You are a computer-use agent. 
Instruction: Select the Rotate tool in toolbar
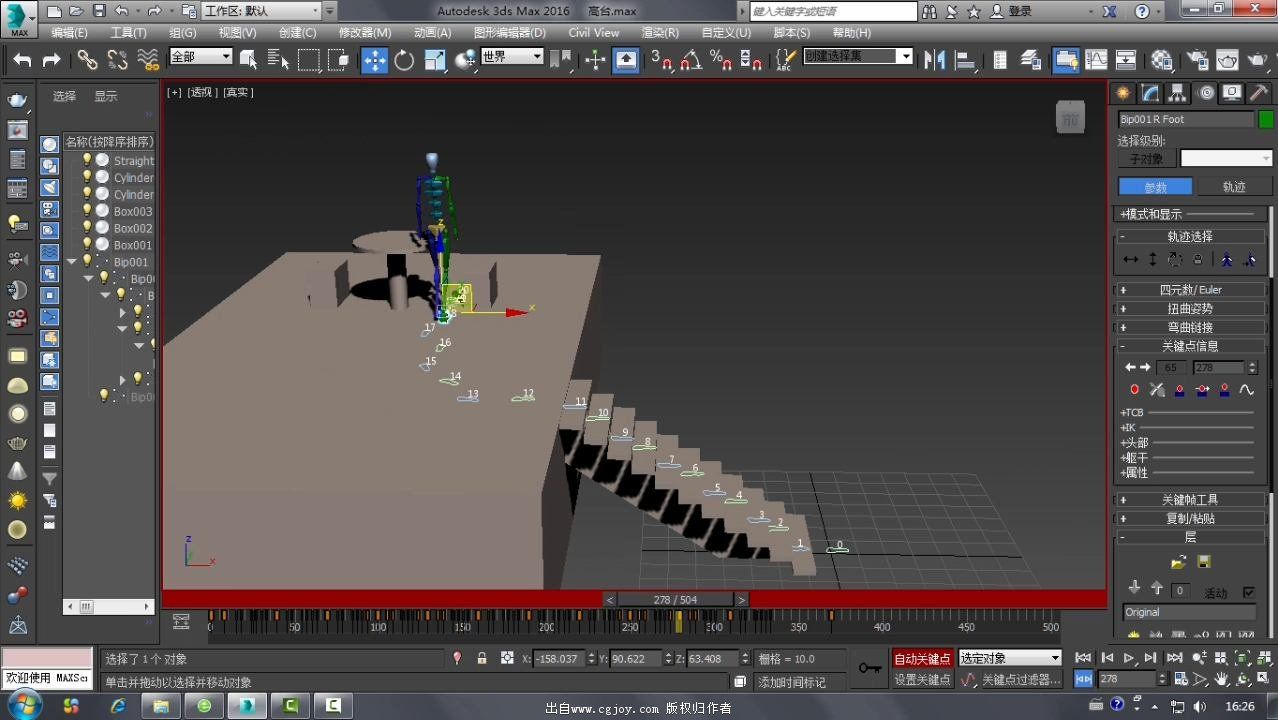(x=404, y=60)
